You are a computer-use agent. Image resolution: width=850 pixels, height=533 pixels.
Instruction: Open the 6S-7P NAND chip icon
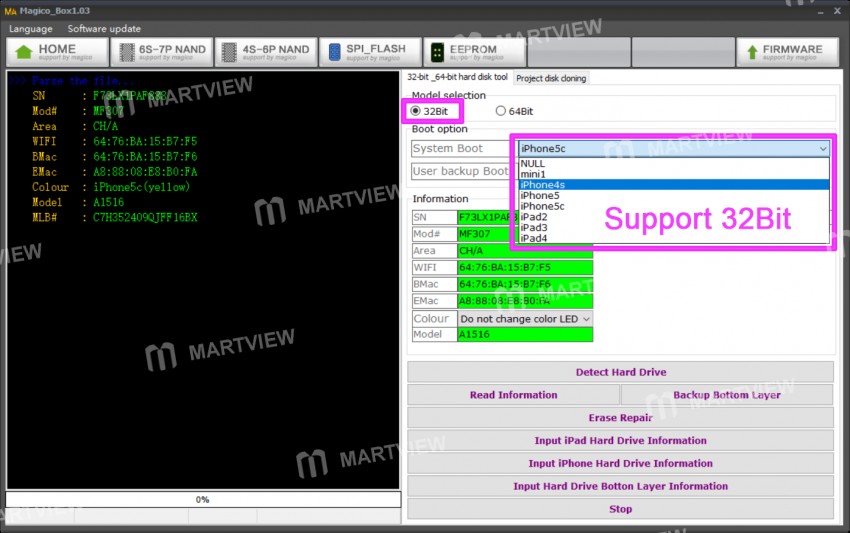(127, 52)
